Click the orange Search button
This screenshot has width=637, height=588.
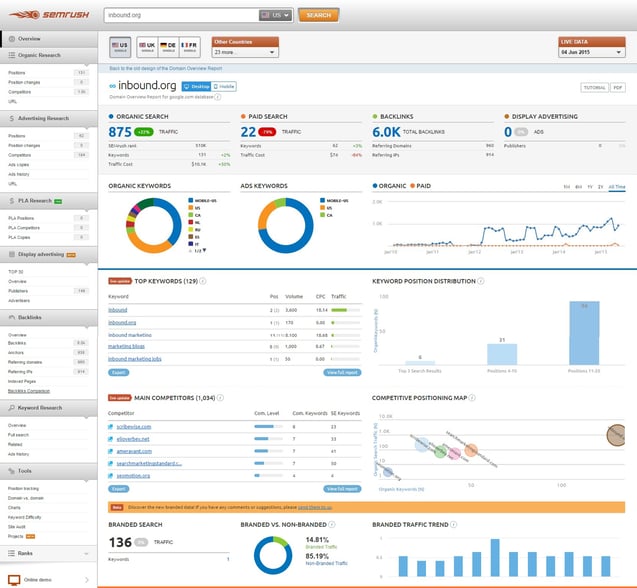tap(318, 15)
